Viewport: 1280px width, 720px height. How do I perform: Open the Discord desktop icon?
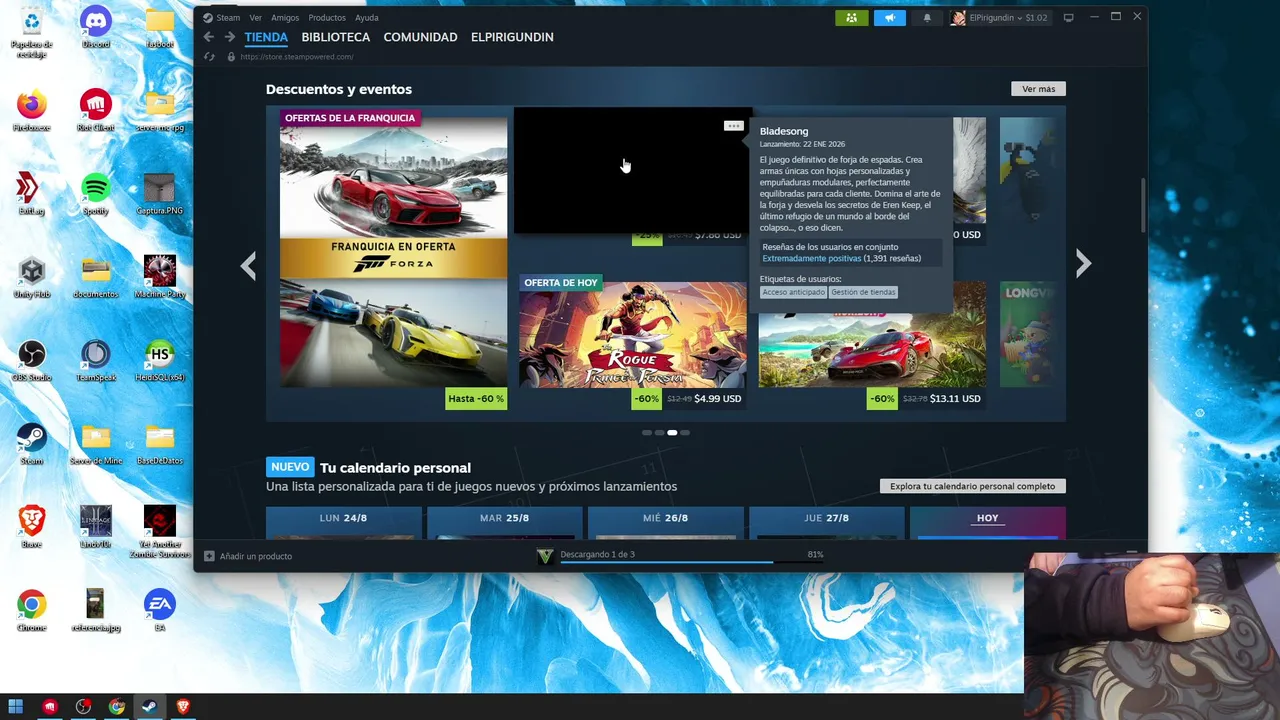click(x=96, y=26)
